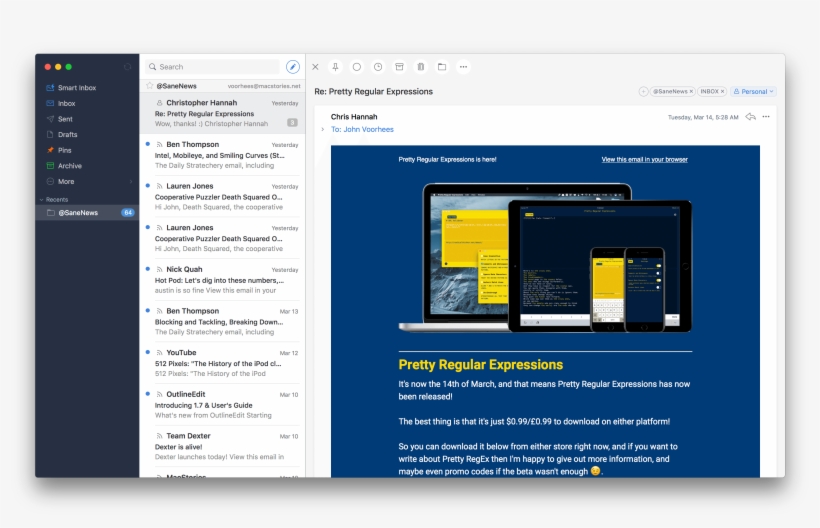Click the feed icon beside OutlineEdit
Viewport: 820px width, 528px height.
coord(160,394)
